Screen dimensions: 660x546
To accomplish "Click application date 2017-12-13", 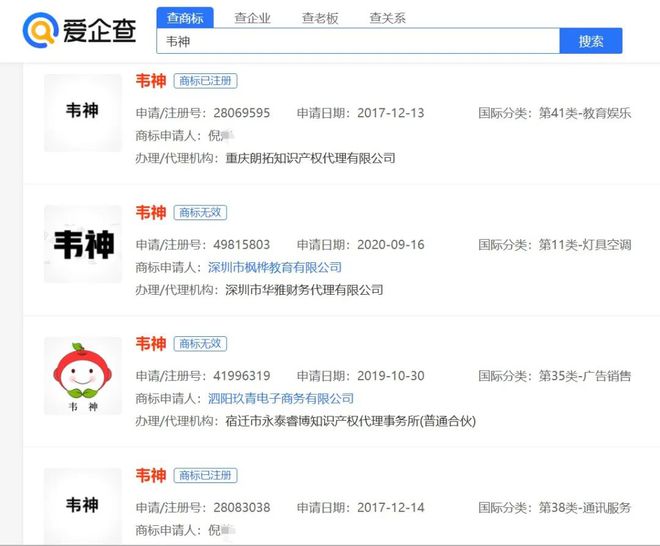I will tap(391, 113).
